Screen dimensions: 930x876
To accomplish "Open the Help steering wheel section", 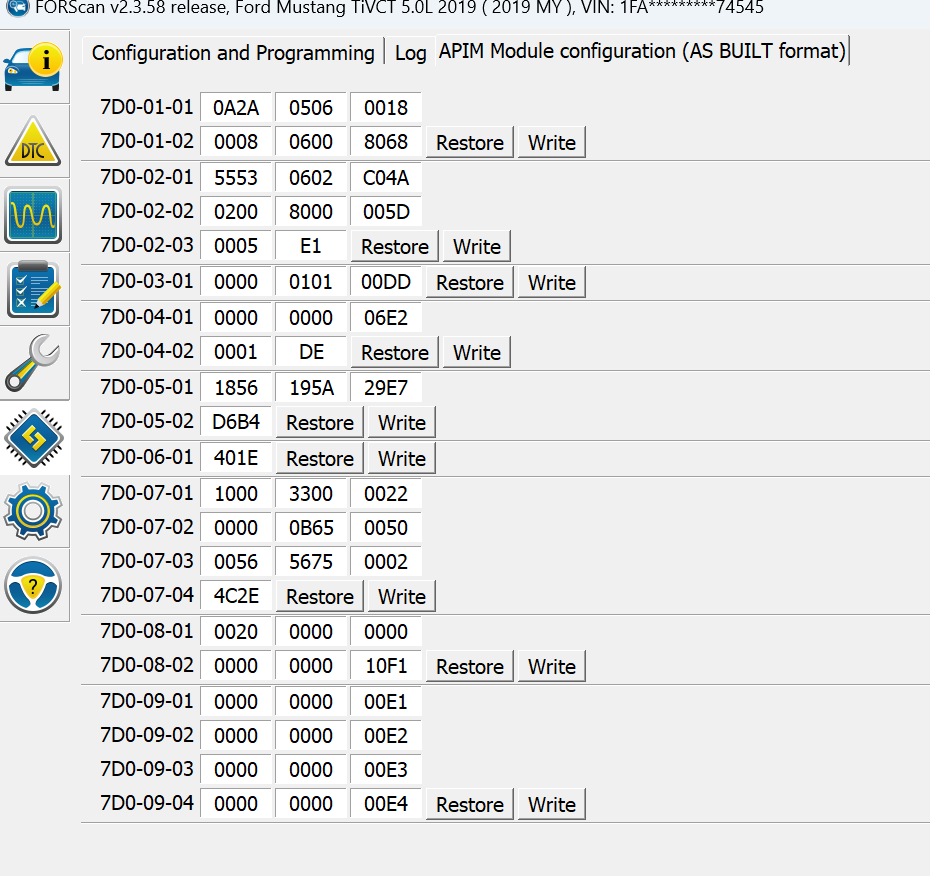I will click(33, 585).
